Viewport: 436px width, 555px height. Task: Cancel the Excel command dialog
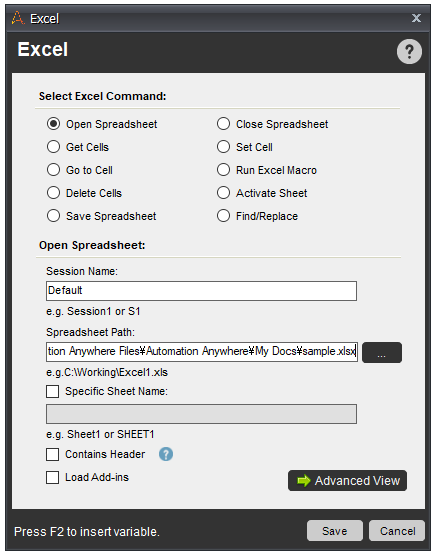pos(397,531)
